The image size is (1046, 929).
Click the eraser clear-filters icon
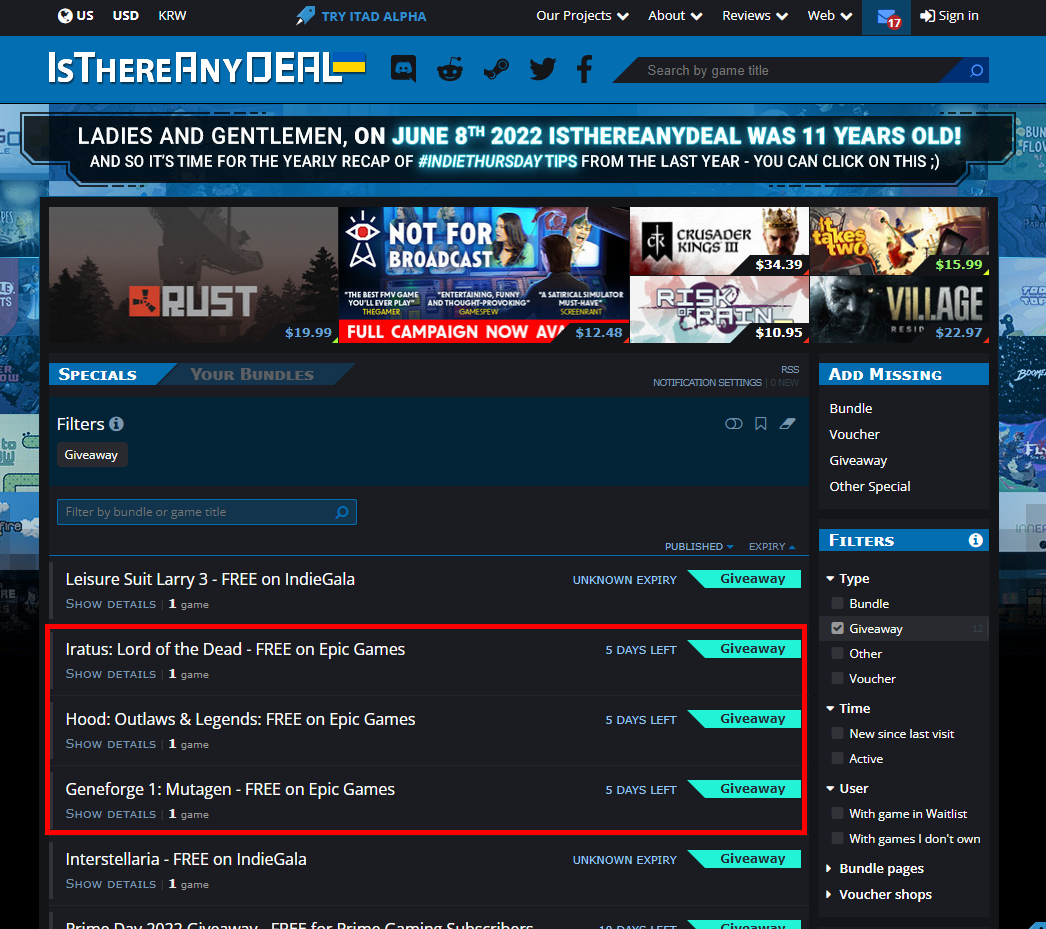(788, 424)
